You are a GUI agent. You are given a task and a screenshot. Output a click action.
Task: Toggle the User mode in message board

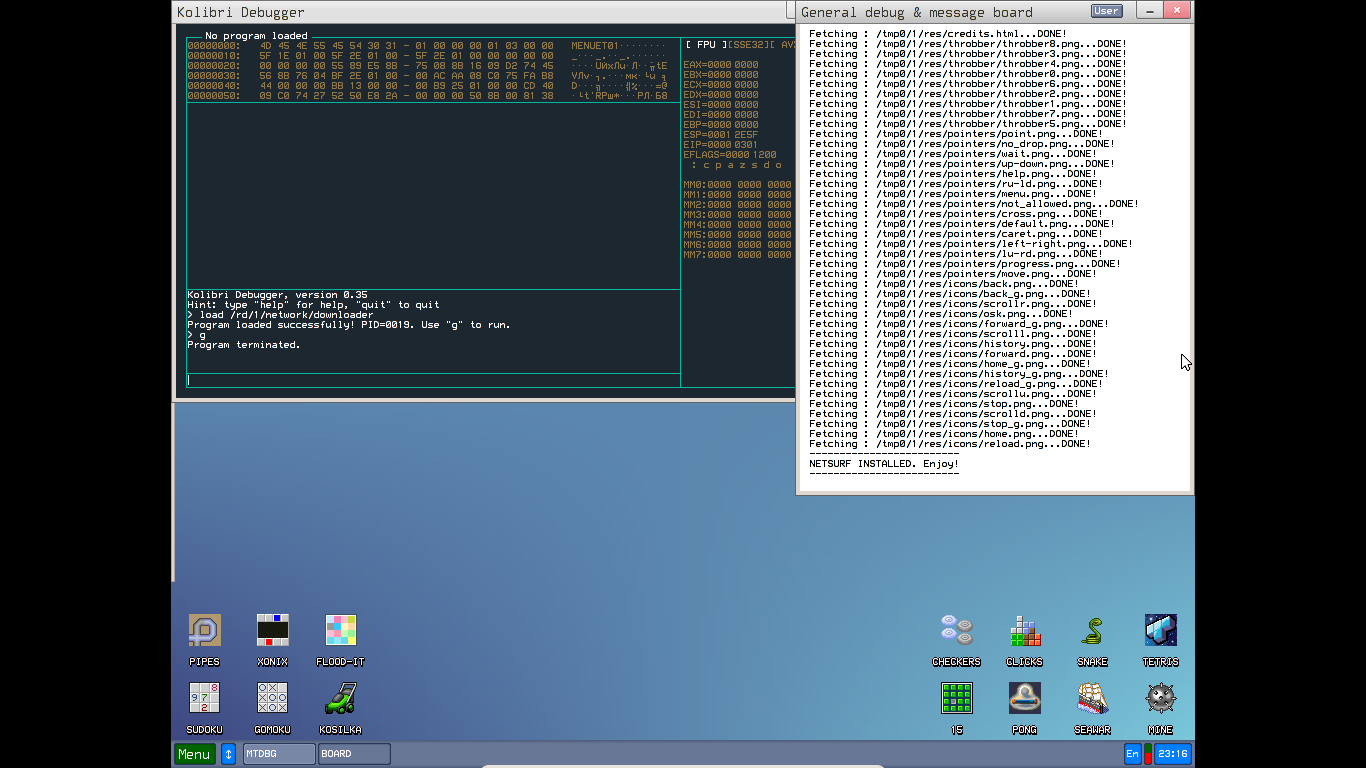click(1105, 11)
